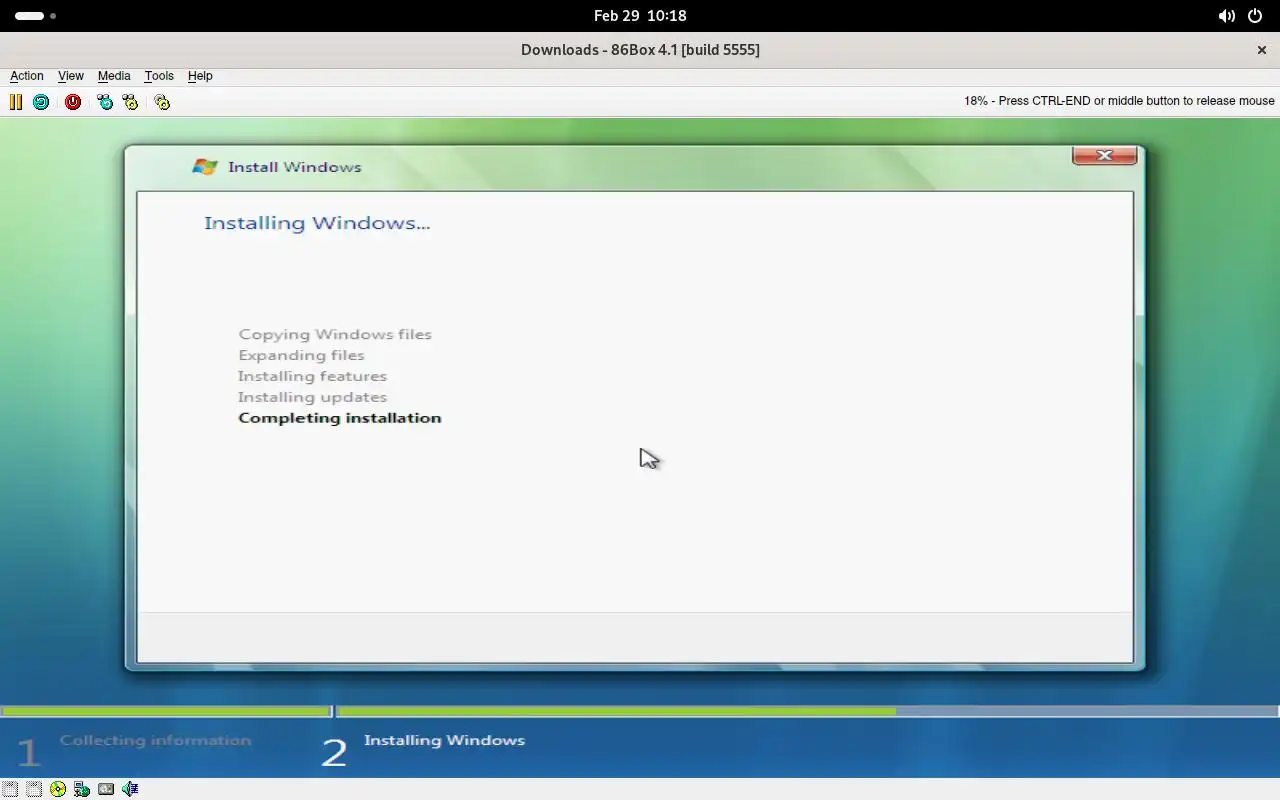Open the Tools menu
Screen dimensions: 1280x800
159,76
